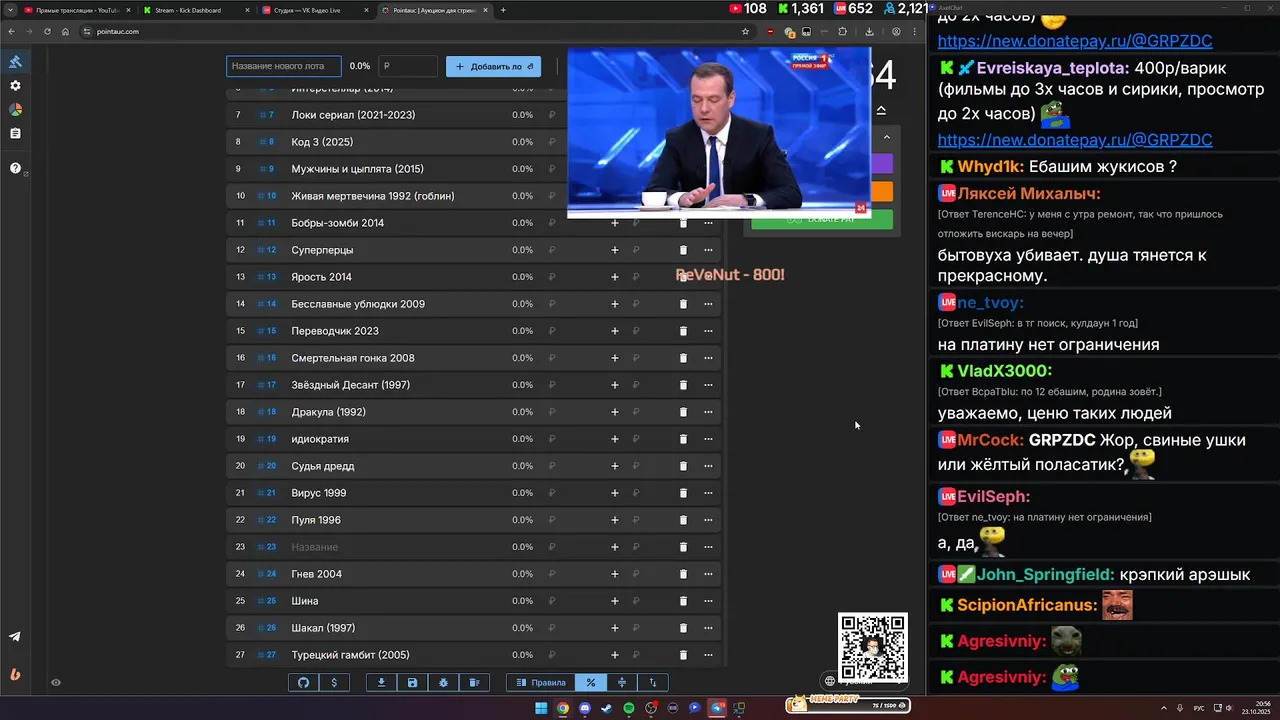
Task: Select lot name Живая мертвечина 1992 (гоблин)
Action: point(373,196)
